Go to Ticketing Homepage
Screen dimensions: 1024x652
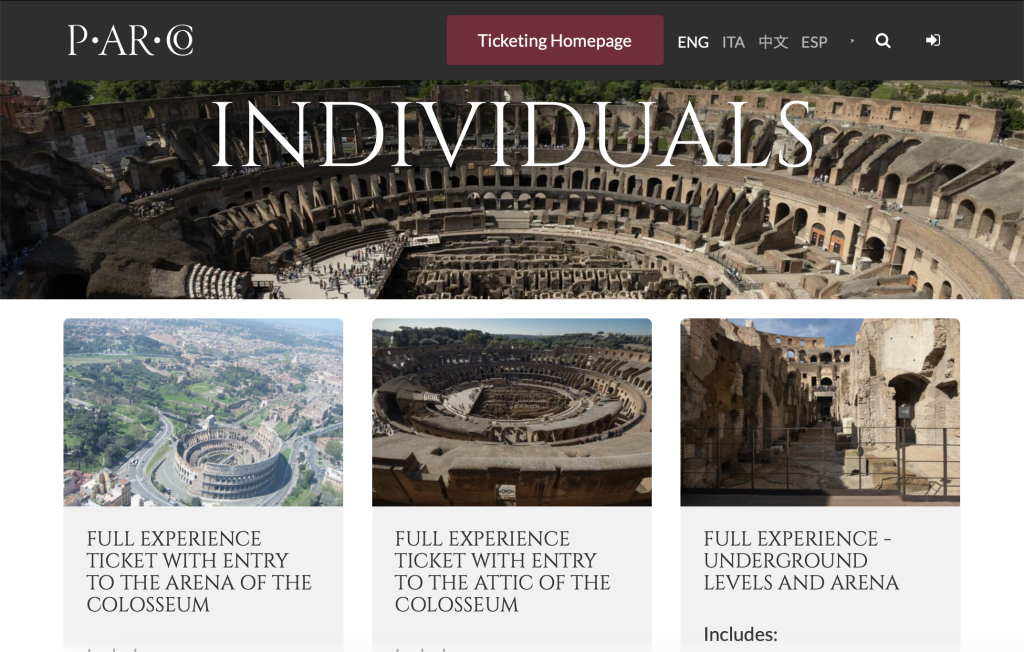pos(554,41)
